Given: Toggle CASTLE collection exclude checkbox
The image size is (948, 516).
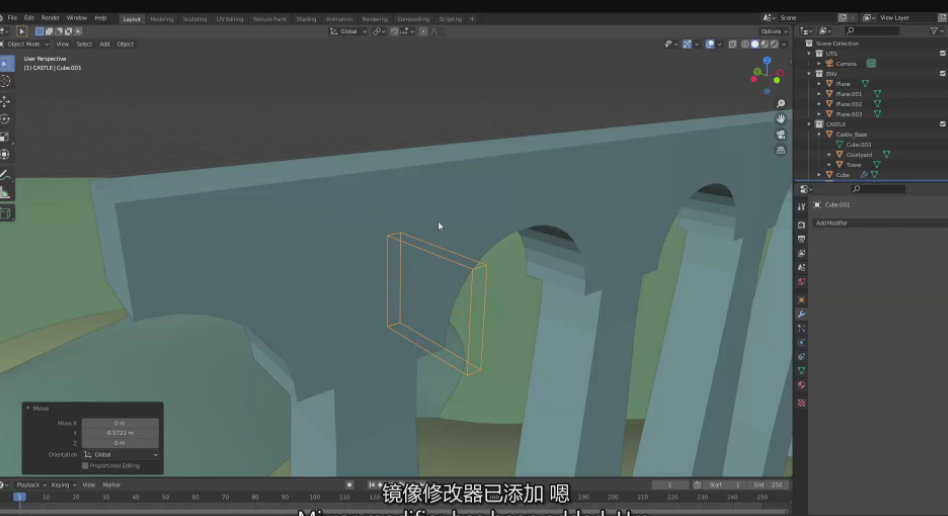Looking at the screenshot, I should [x=942, y=124].
